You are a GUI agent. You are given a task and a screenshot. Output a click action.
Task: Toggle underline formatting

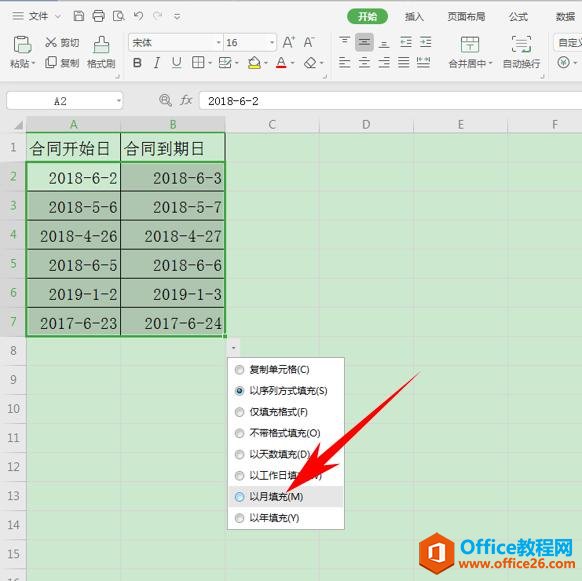click(176, 63)
